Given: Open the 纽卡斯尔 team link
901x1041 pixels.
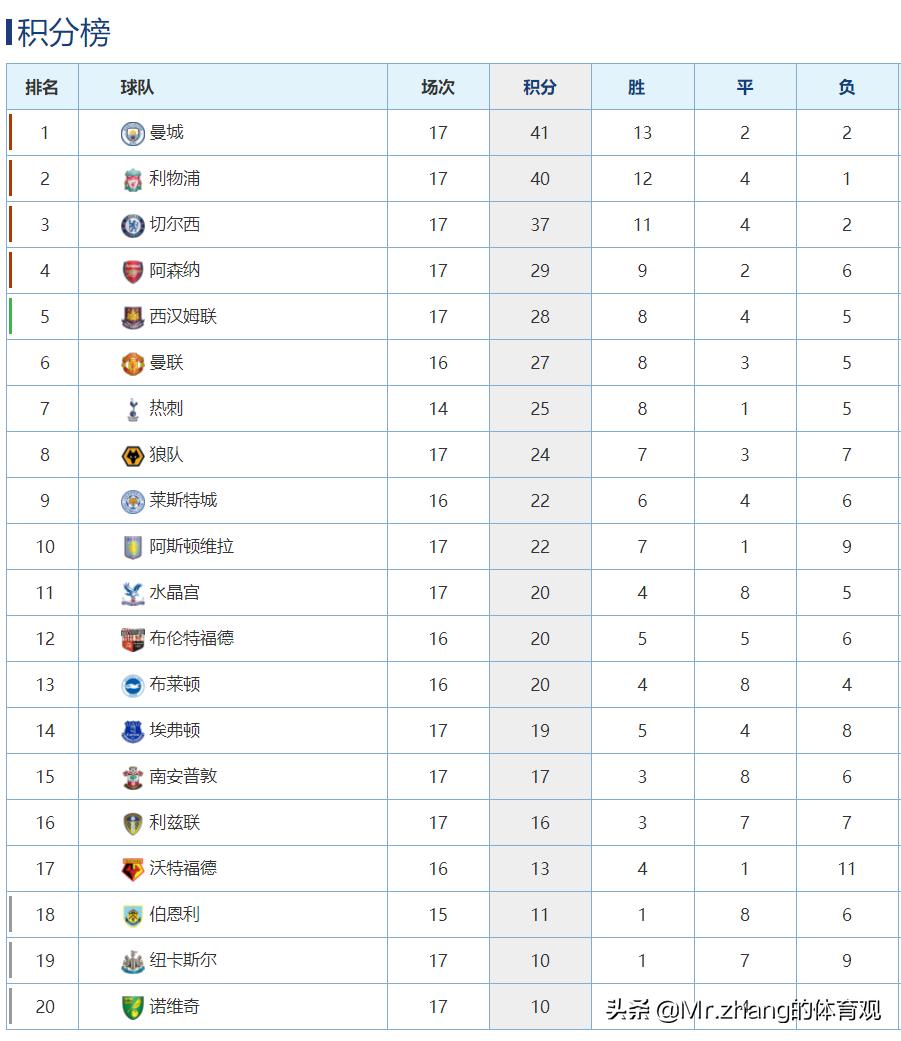Looking at the screenshot, I should (183, 960).
